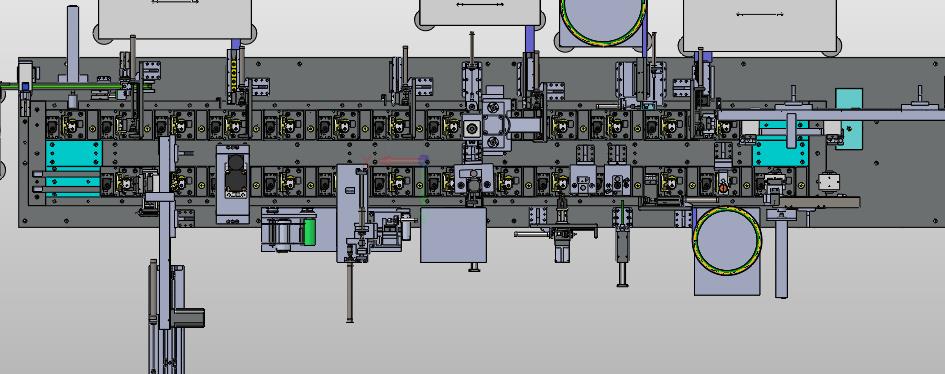
Task: Select the long thin vertical rod below center-left
Action: point(350,291)
